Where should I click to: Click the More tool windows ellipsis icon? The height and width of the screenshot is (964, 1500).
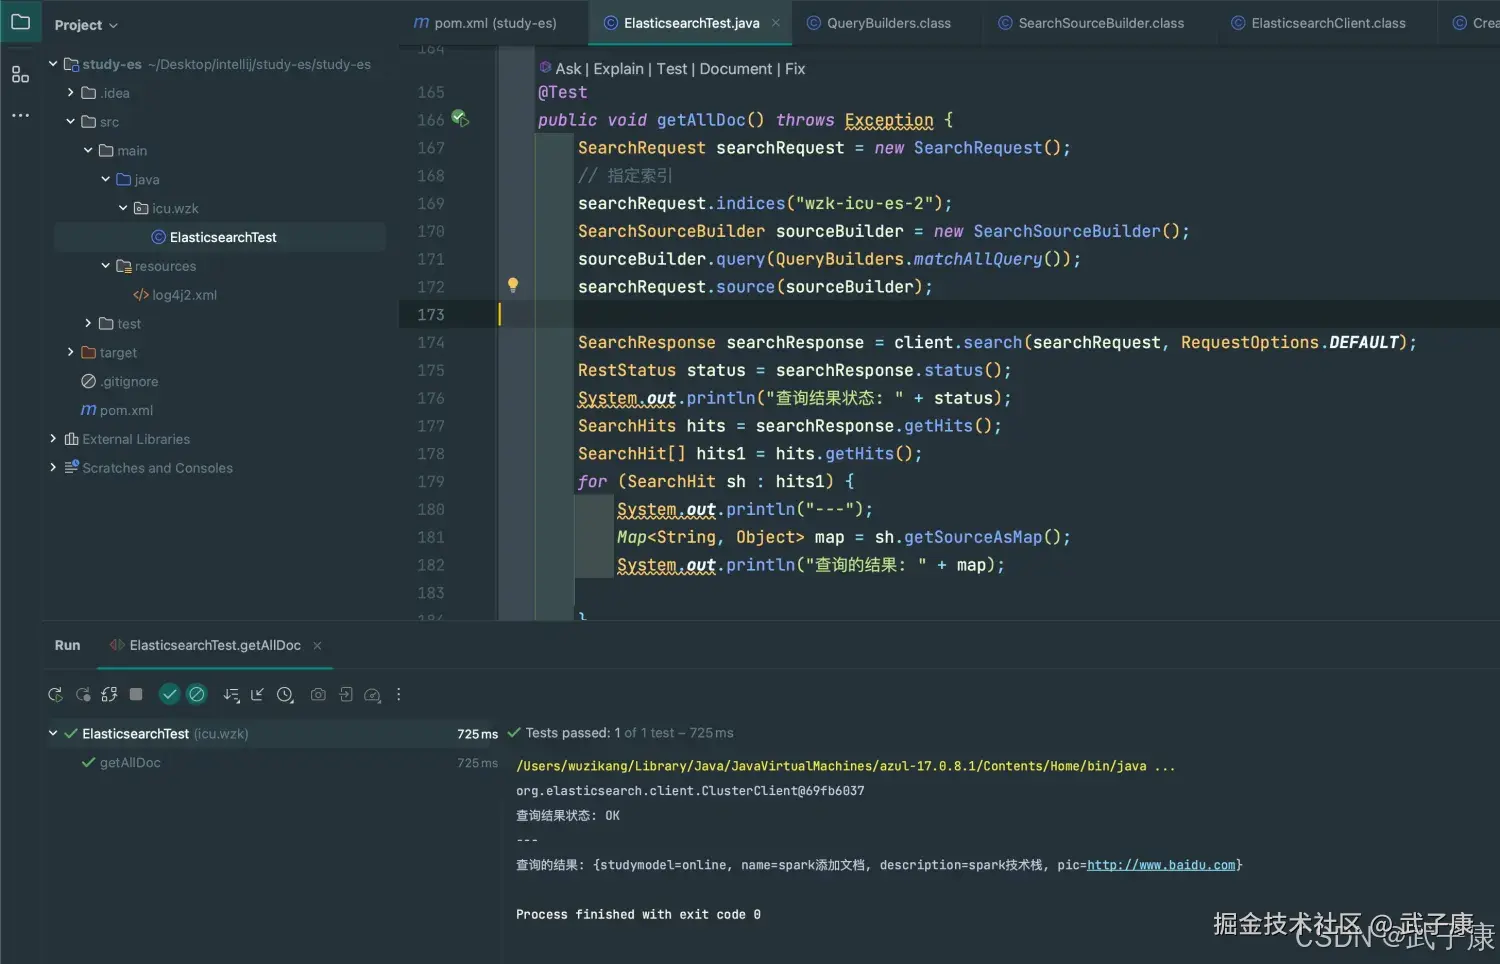click(x=20, y=115)
